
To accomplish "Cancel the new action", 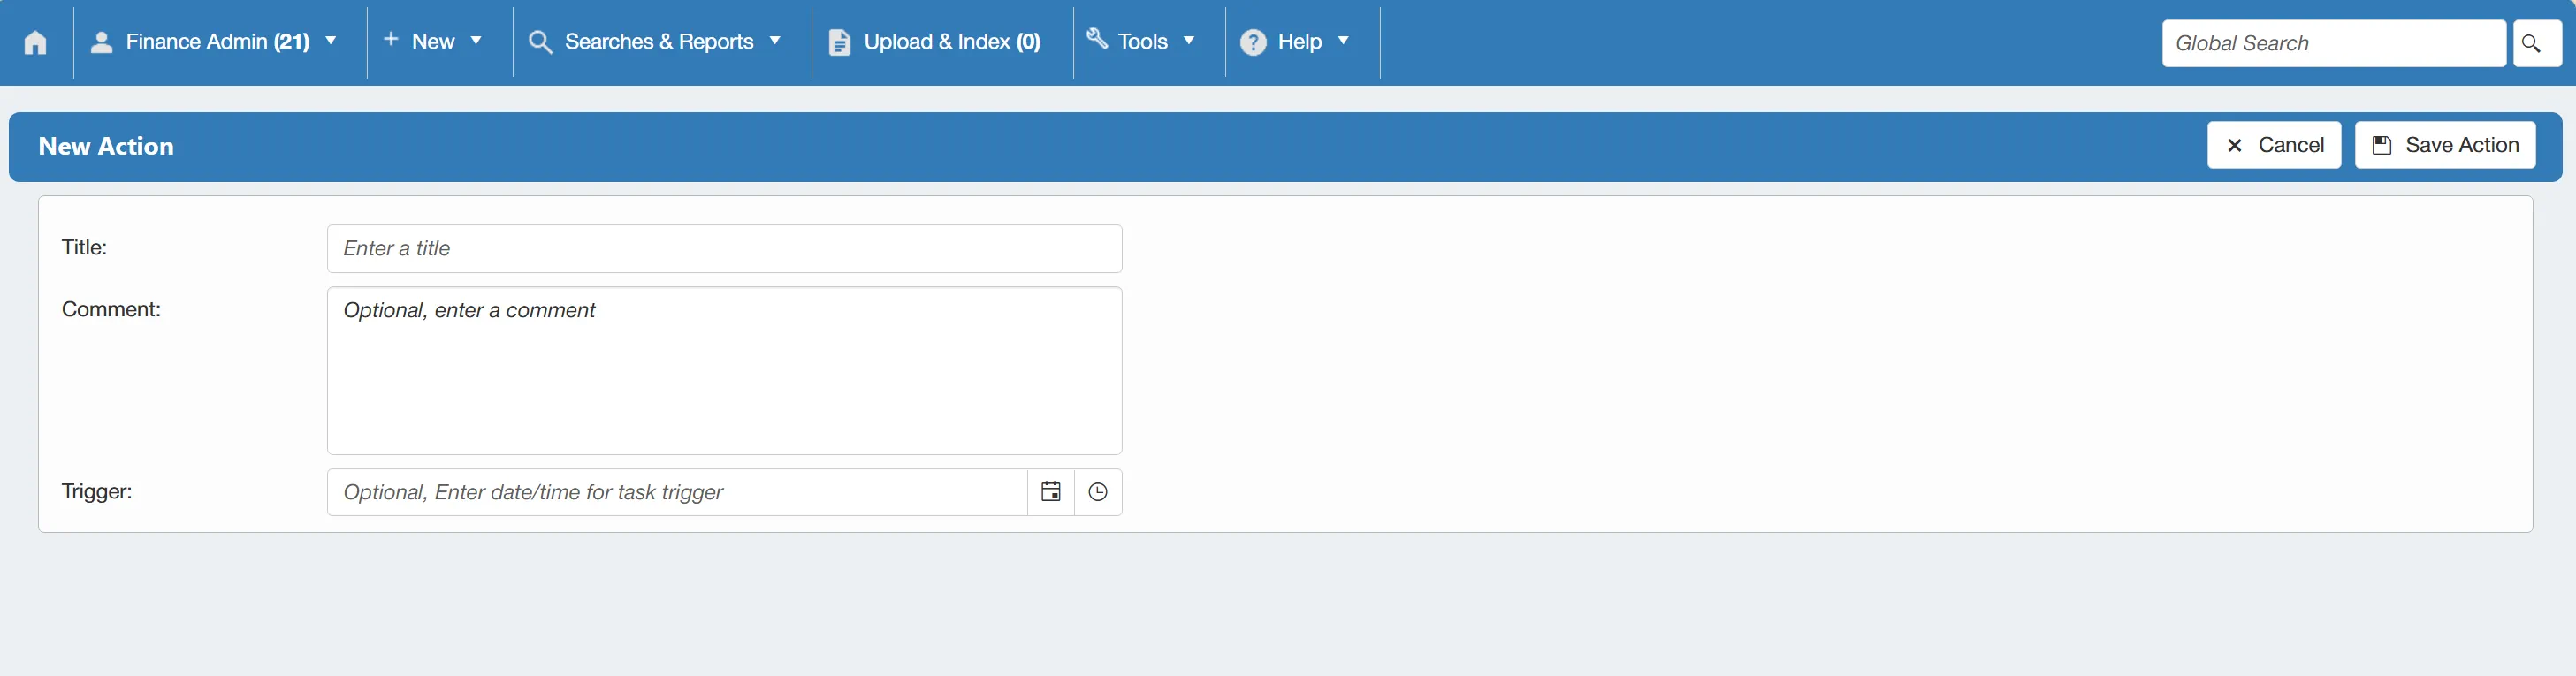I will (x=2274, y=145).
